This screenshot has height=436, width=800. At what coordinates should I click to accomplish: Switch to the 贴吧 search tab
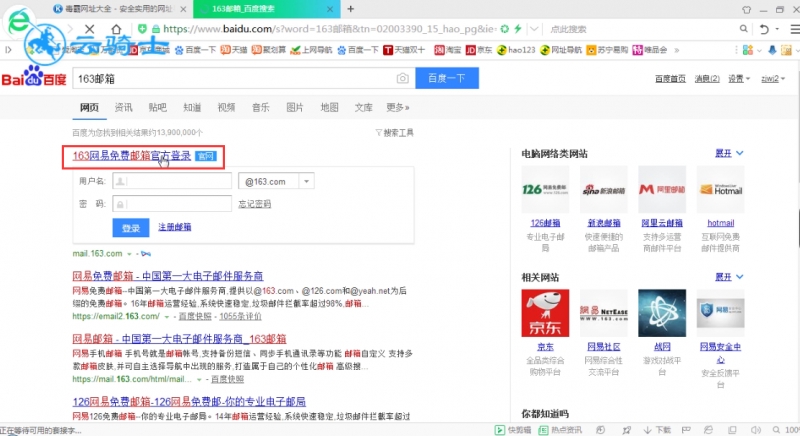(158, 107)
